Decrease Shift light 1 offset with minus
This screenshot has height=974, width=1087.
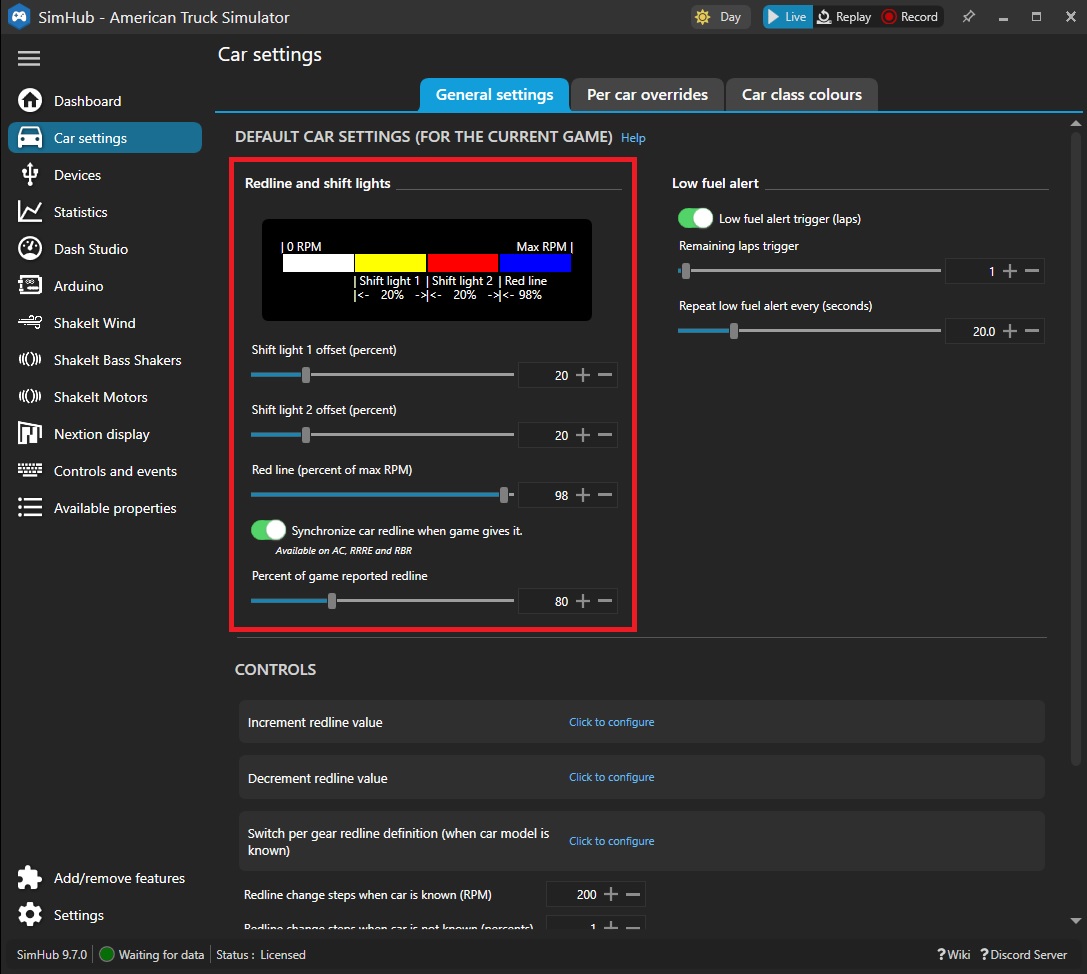click(x=605, y=375)
